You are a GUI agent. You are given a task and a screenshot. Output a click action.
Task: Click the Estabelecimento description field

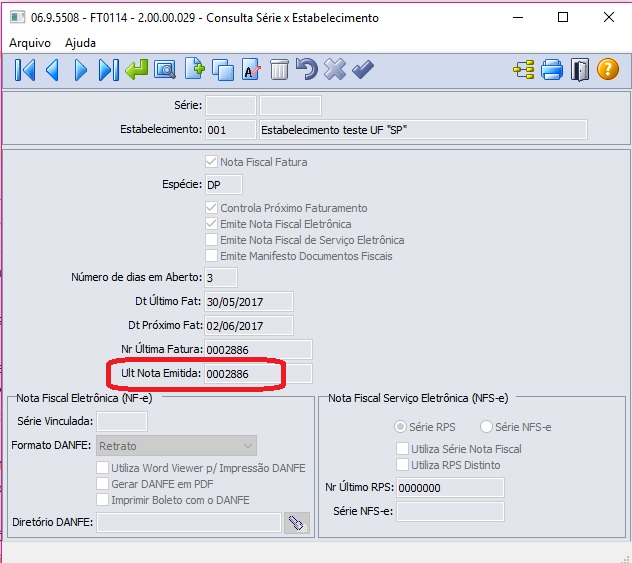(423, 130)
